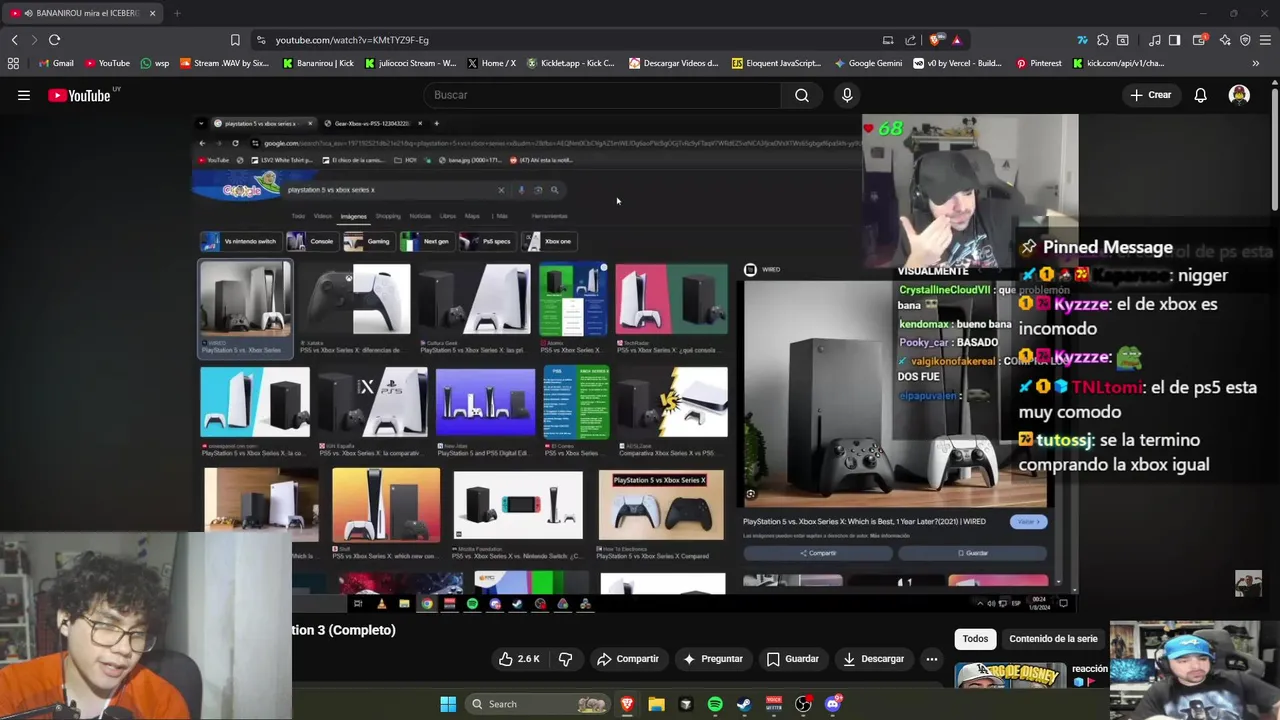Start voice search with the microphone icon
The image size is (1280, 720).
(847, 95)
